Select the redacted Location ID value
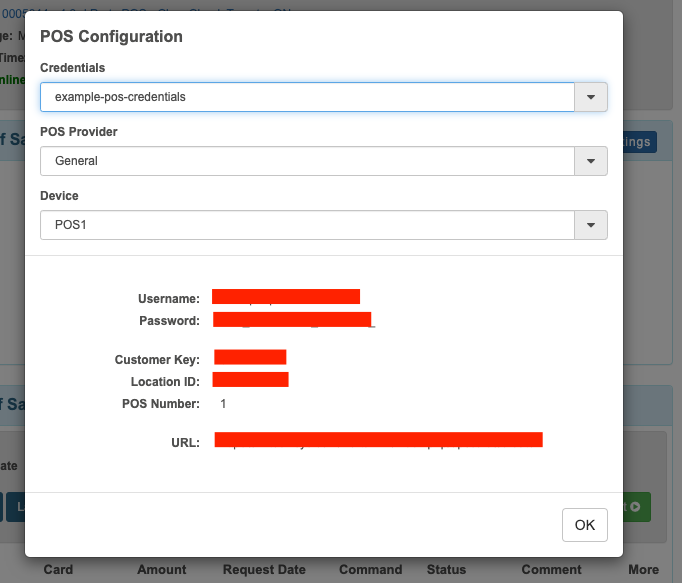682x583 pixels. click(x=250, y=379)
